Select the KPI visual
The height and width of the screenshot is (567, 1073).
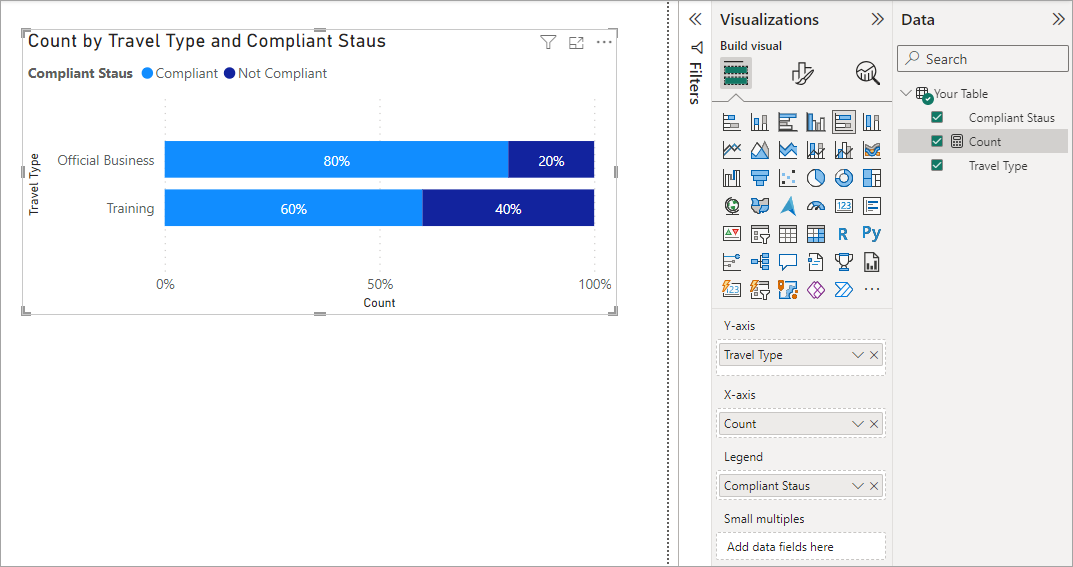(732, 233)
